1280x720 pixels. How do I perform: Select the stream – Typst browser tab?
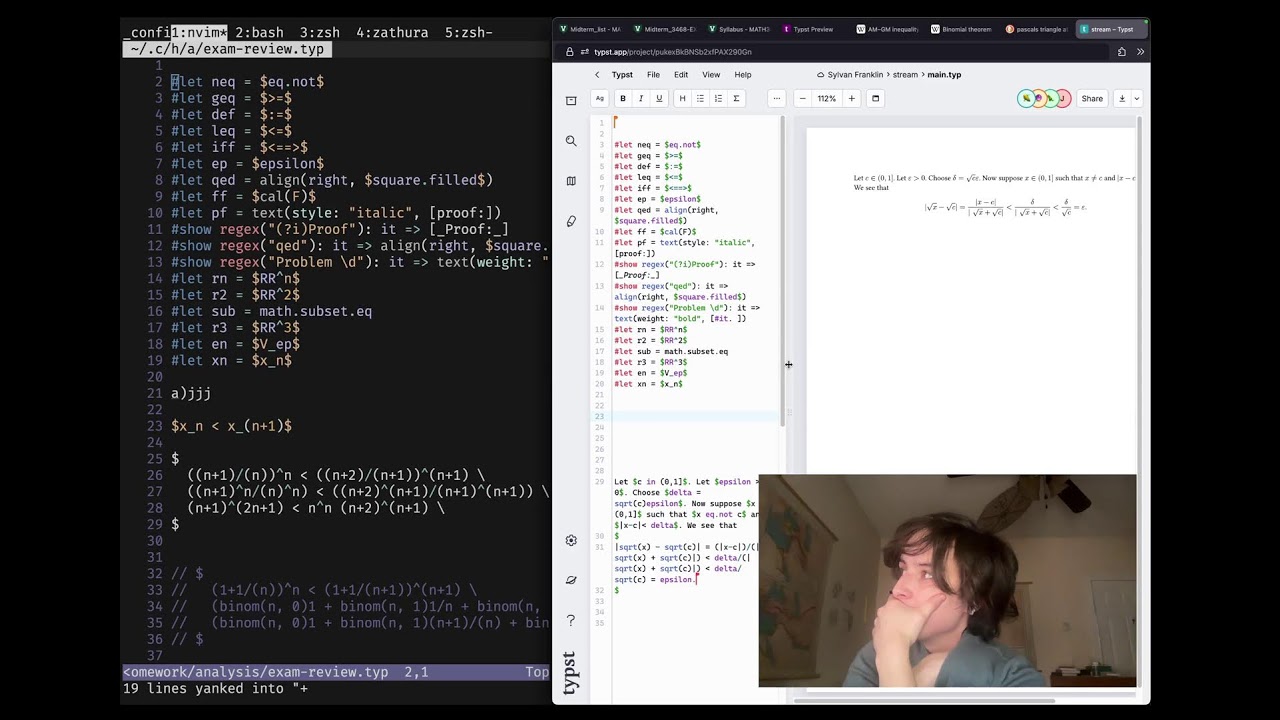[1112, 29]
